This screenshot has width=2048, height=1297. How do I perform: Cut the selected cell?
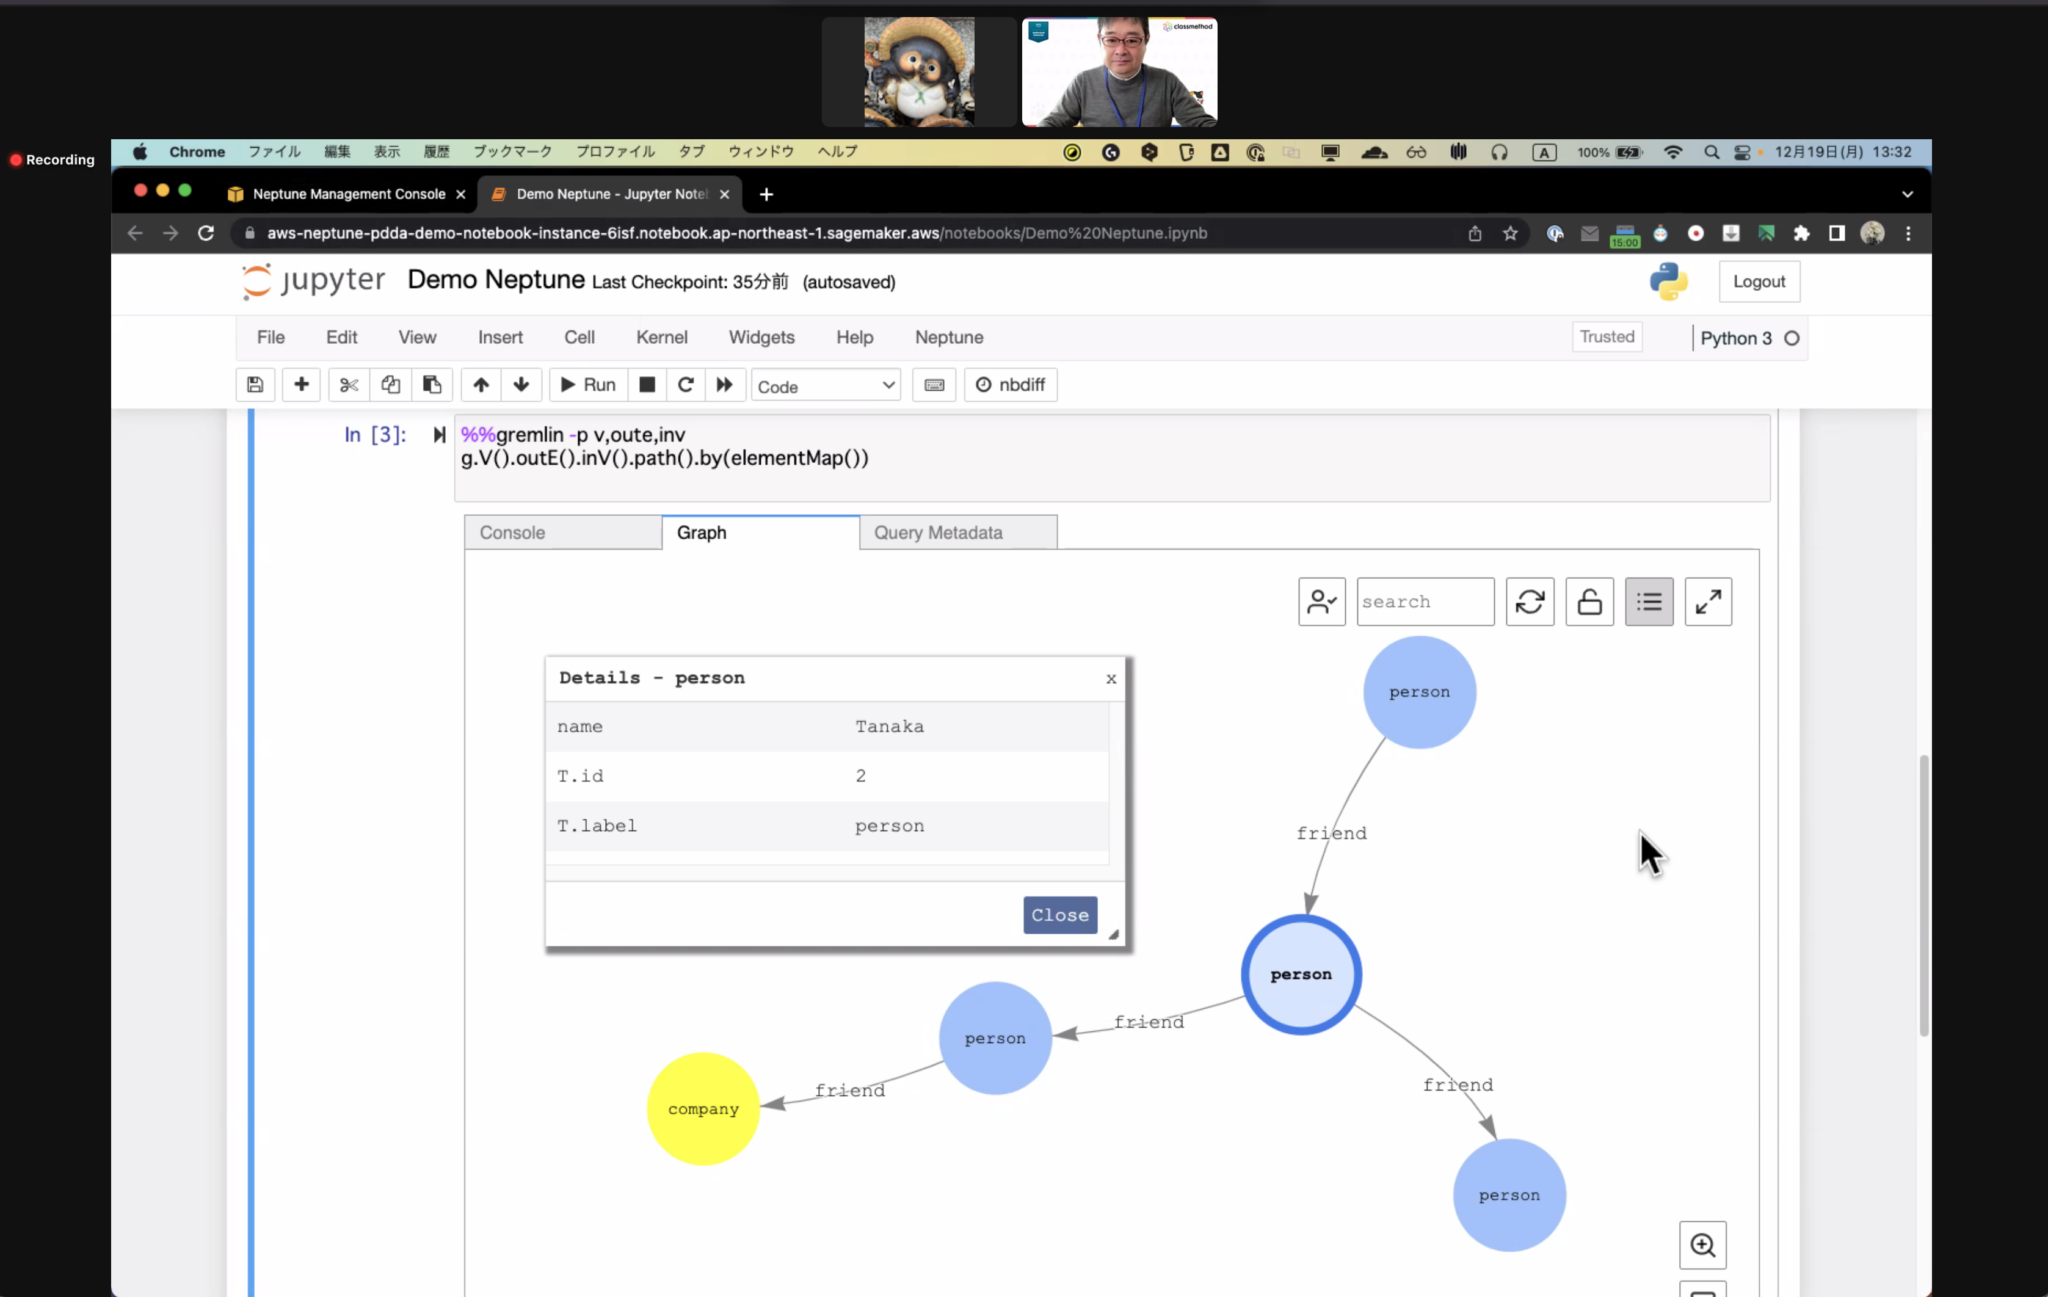[347, 384]
